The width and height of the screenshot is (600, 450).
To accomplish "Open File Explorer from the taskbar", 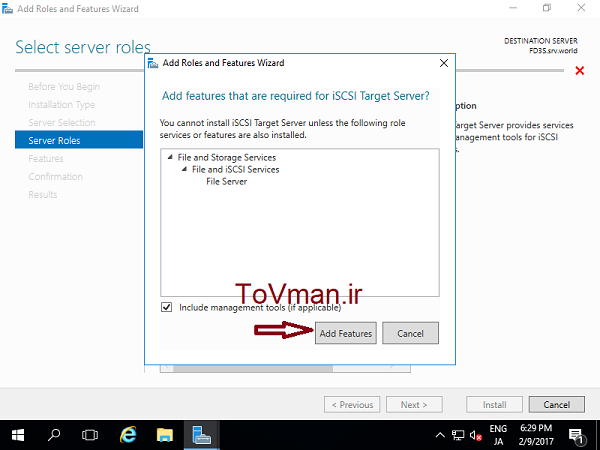I will pyautogui.click(x=164, y=436).
